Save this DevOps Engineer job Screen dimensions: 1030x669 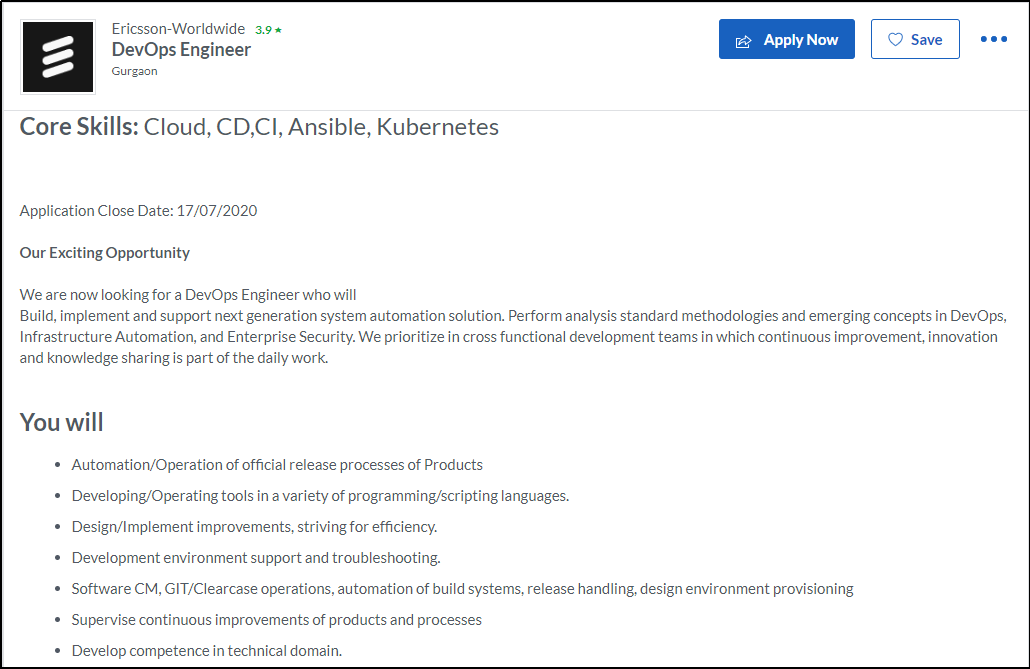point(915,40)
